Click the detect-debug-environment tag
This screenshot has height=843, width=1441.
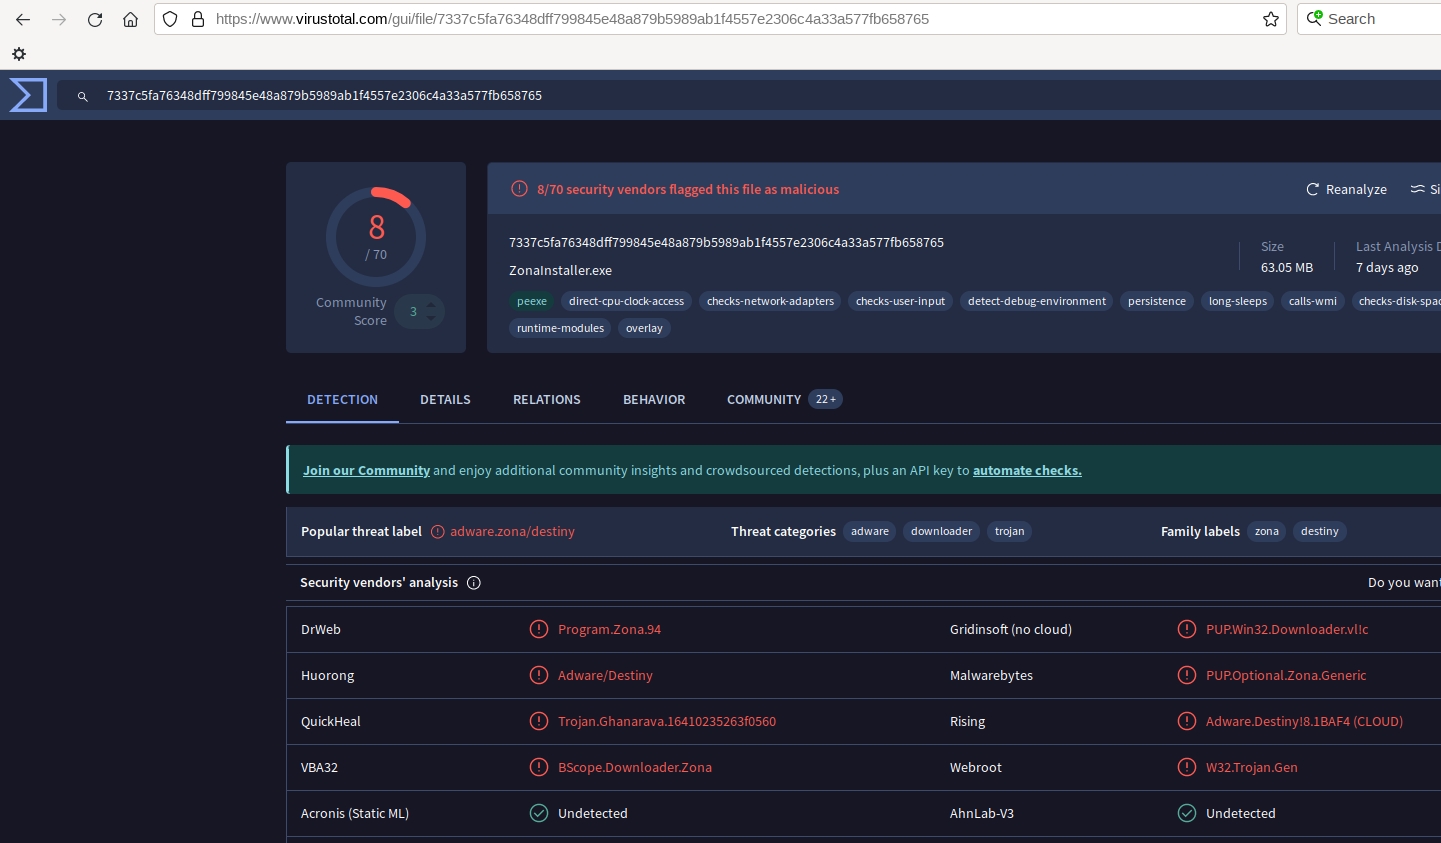coord(1036,301)
